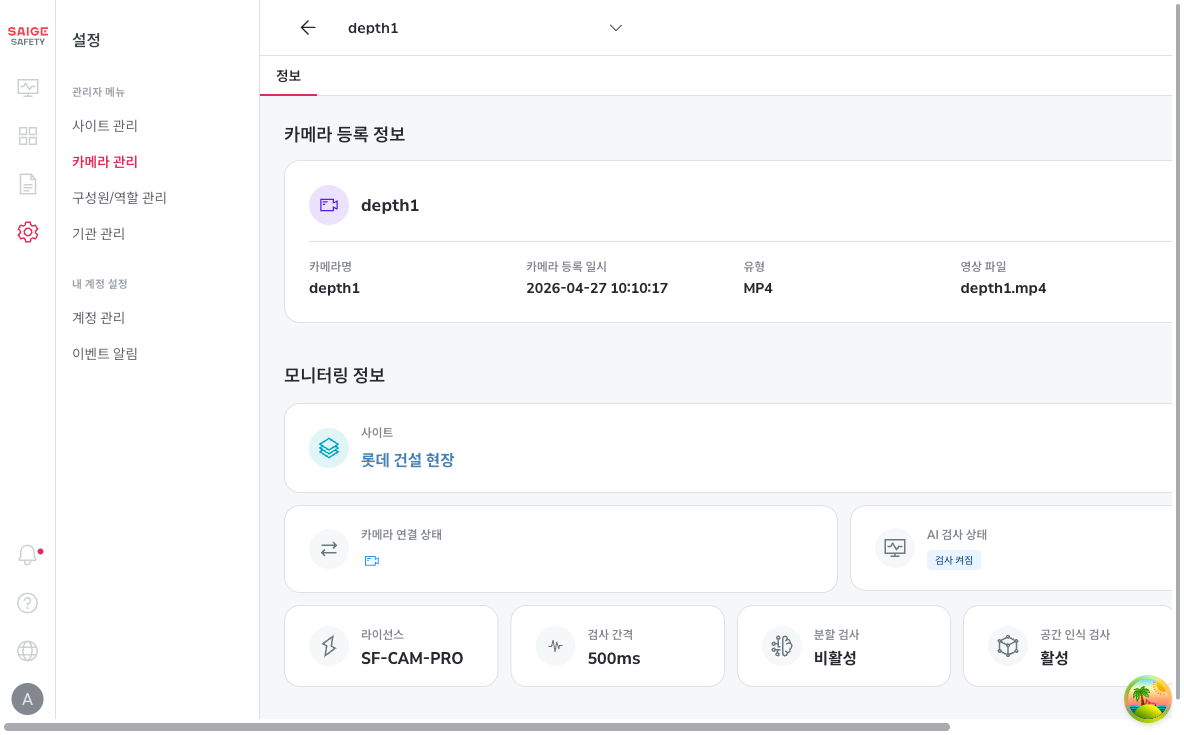Open 이벤트 알림 settings
Viewport: 1184px width, 735px height.
(x=105, y=354)
